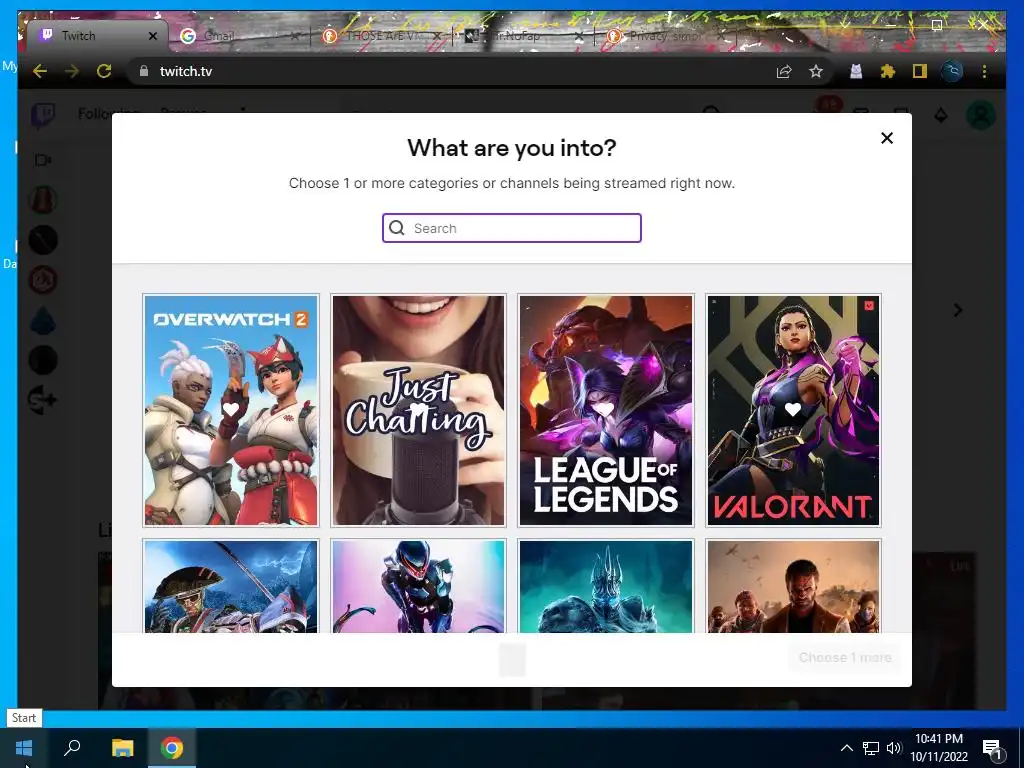Open the blue cone channel avatar in sidebar
This screenshot has height=768, width=1024.
point(43,320)
